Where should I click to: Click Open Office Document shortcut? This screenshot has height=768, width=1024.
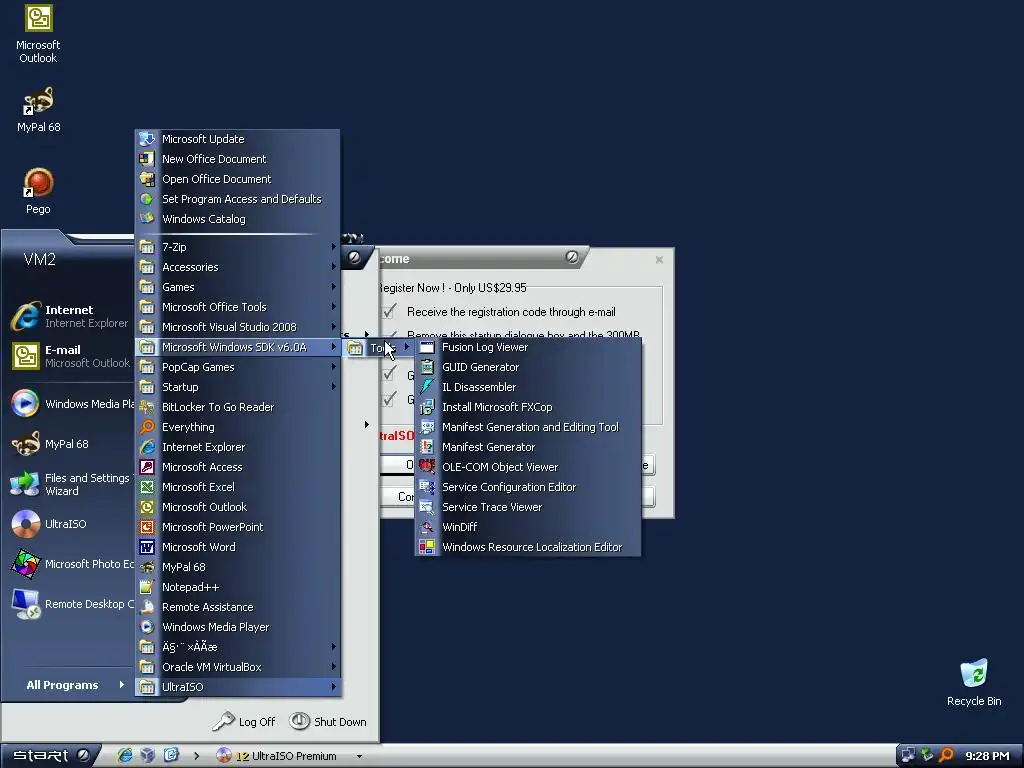coord(238,179)
